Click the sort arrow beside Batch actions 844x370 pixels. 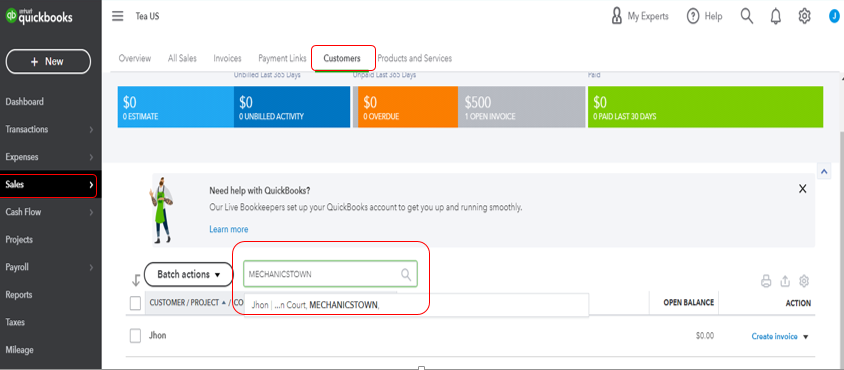136,280
